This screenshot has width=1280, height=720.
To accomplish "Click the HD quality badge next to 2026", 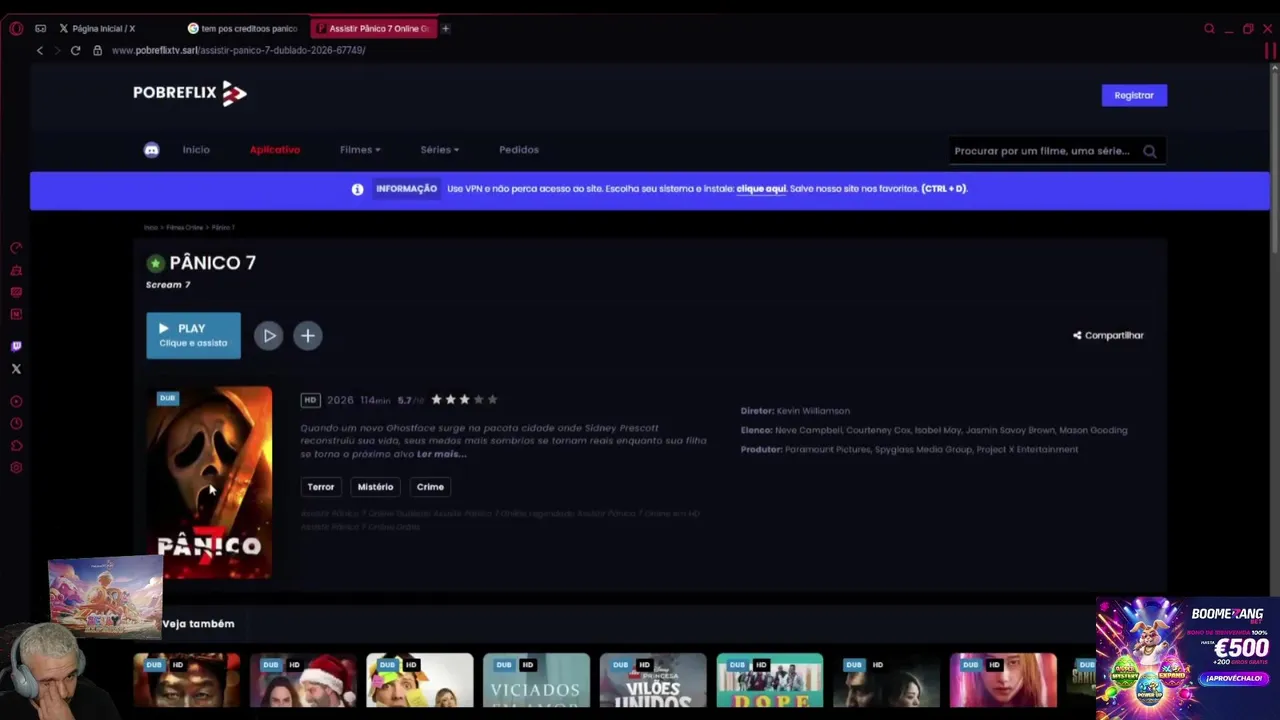I will coord(310,400).
